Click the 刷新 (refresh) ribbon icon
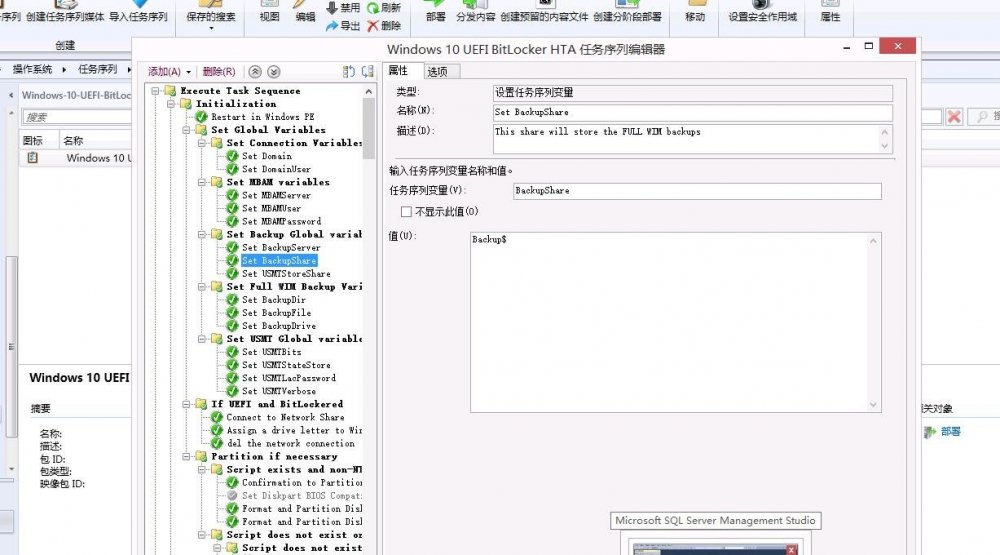The width and height of the screenshot is (1000, 555). pyautogui.click(x=373, y=8)
